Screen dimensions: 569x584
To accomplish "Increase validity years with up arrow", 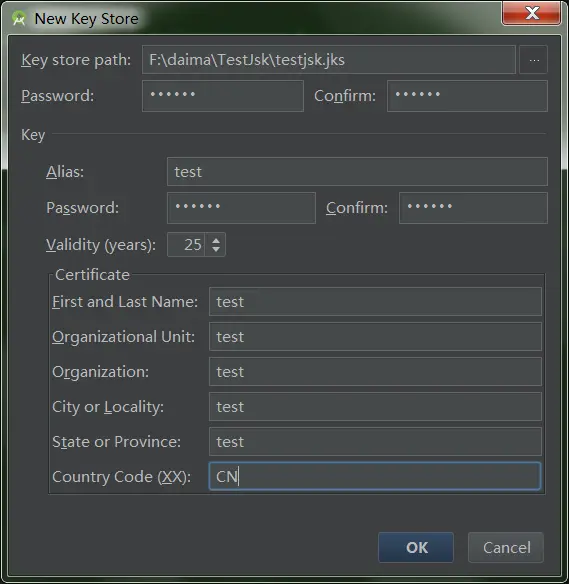I will coord(216,240).
